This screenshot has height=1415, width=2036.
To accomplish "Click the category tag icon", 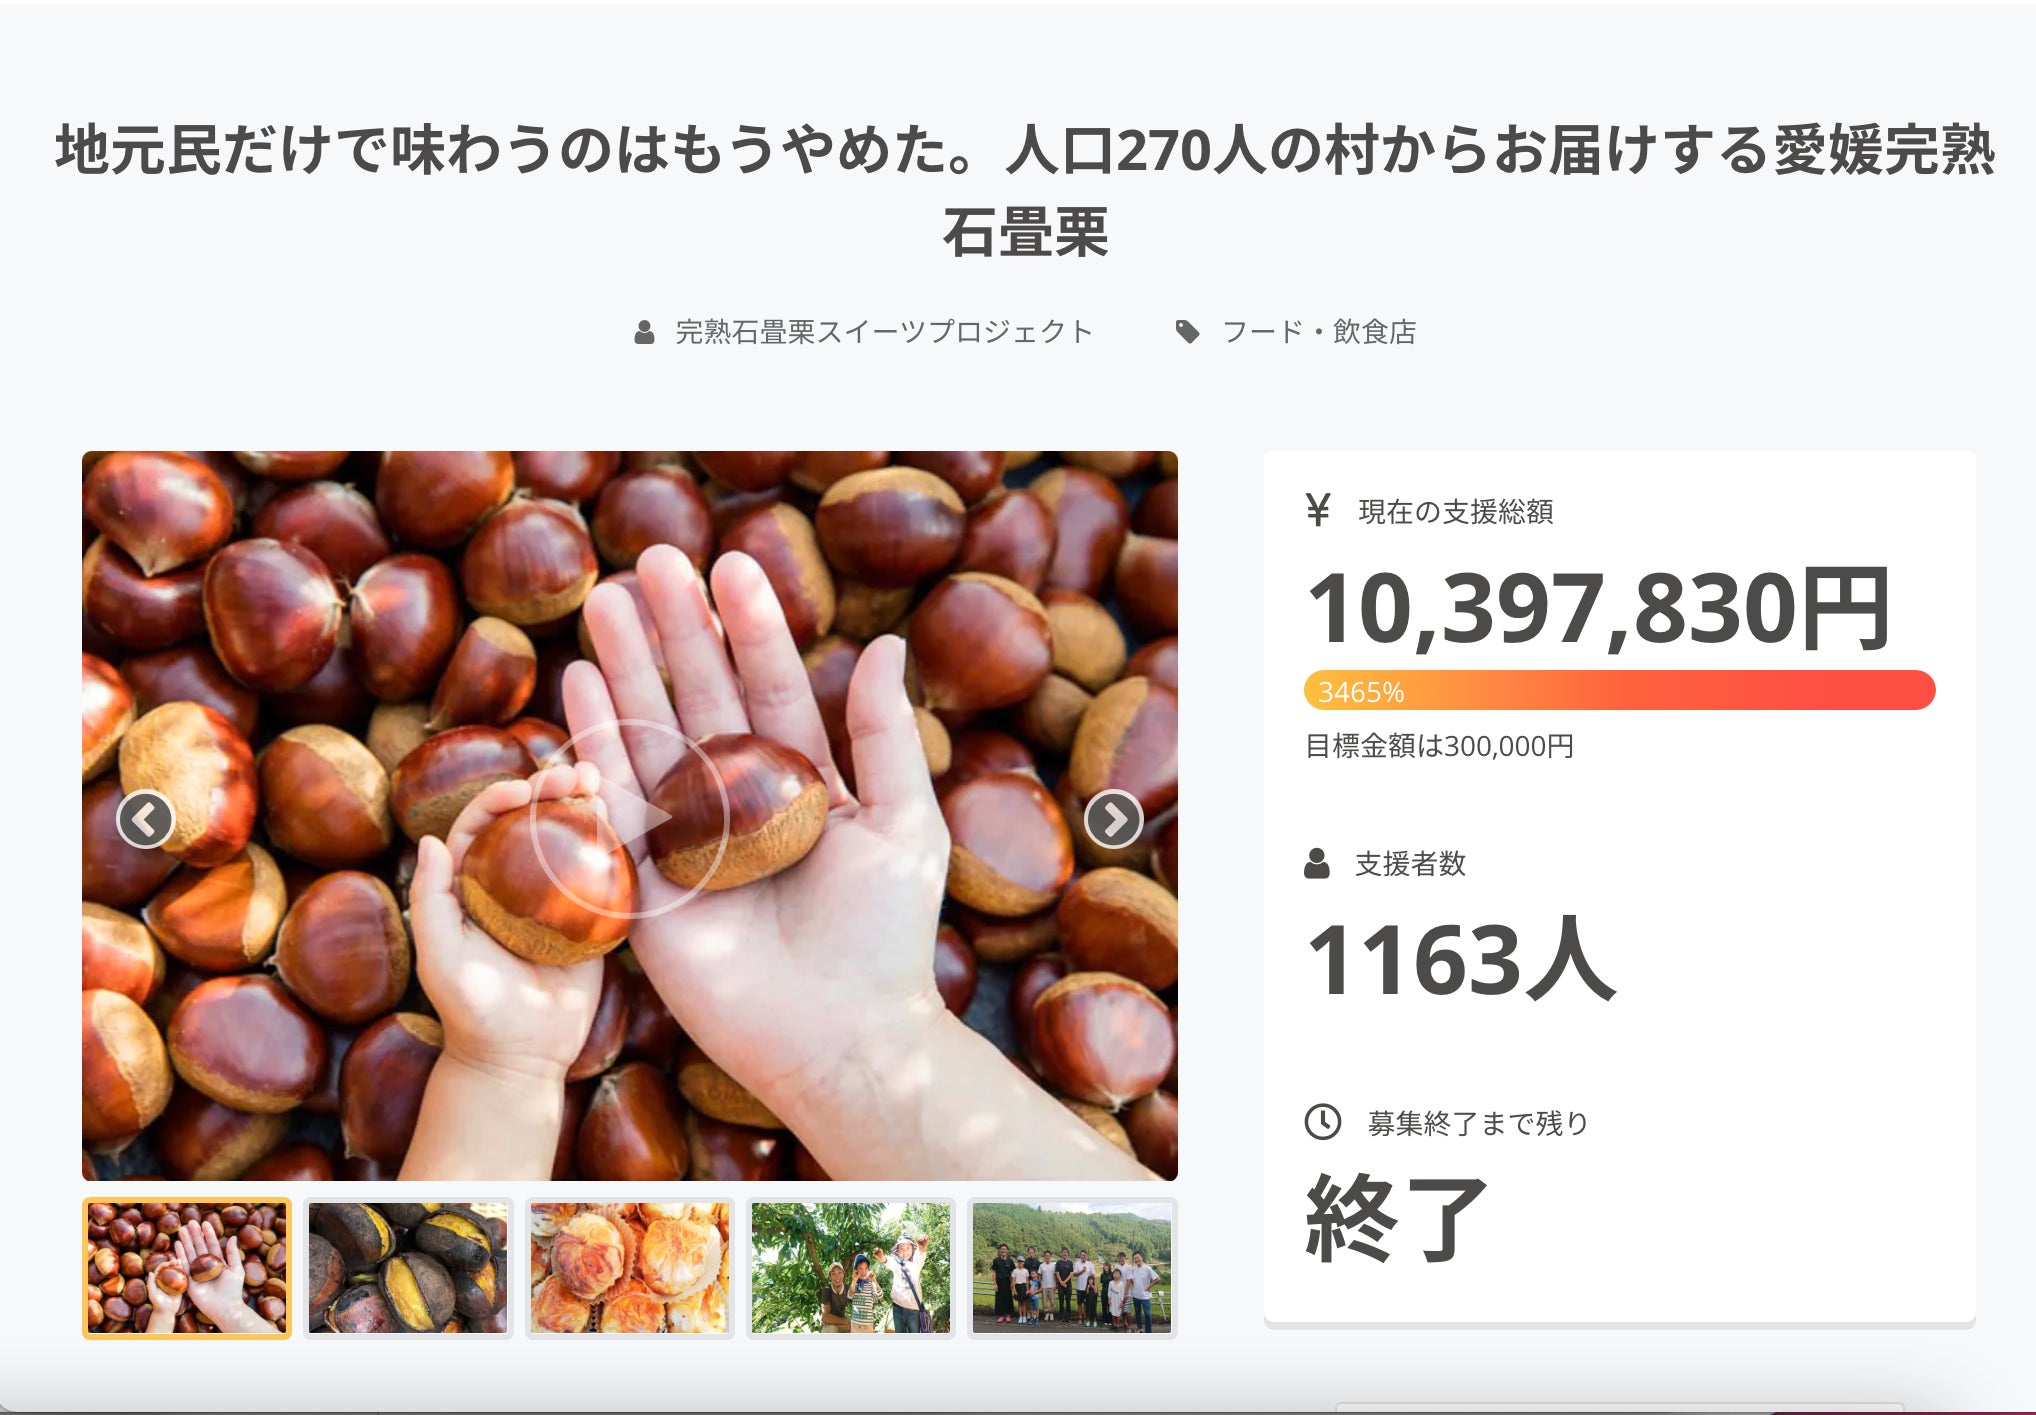I will (x=1187, y=332).
